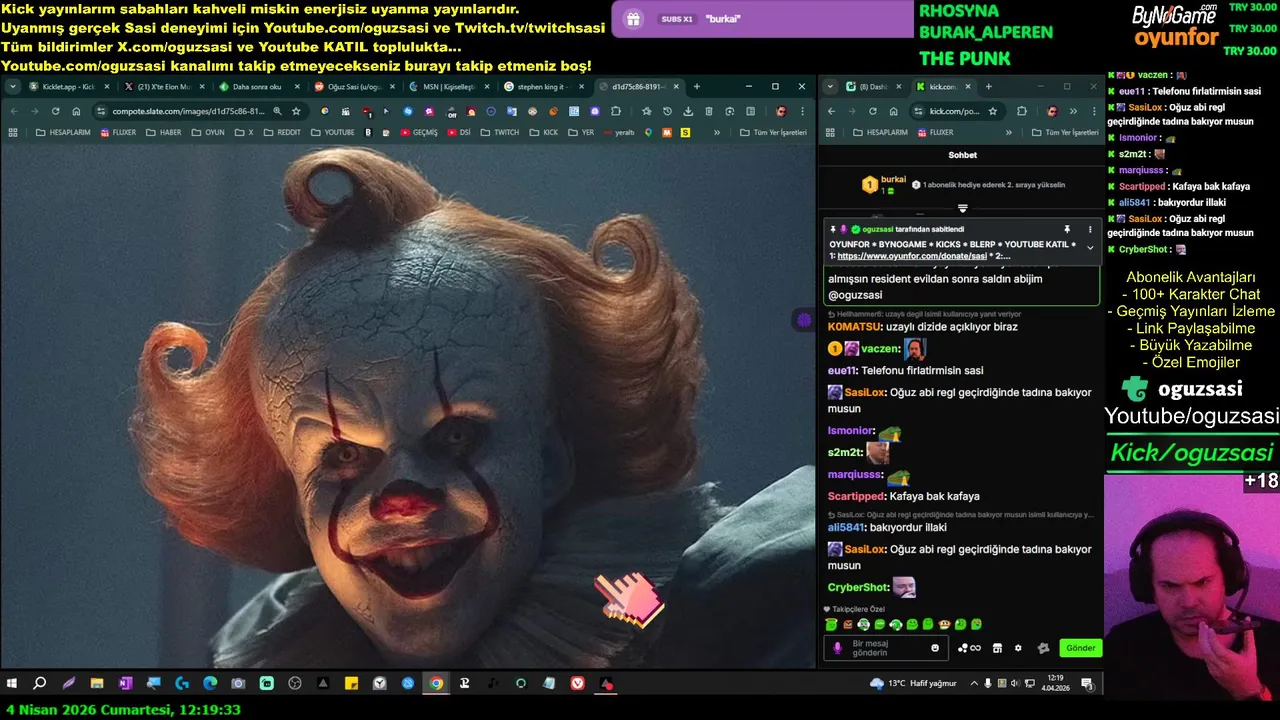Expand tab search dropdown in Kick window
The width and height of the screenshot is (1280, 720).
[x=830, y=87]
